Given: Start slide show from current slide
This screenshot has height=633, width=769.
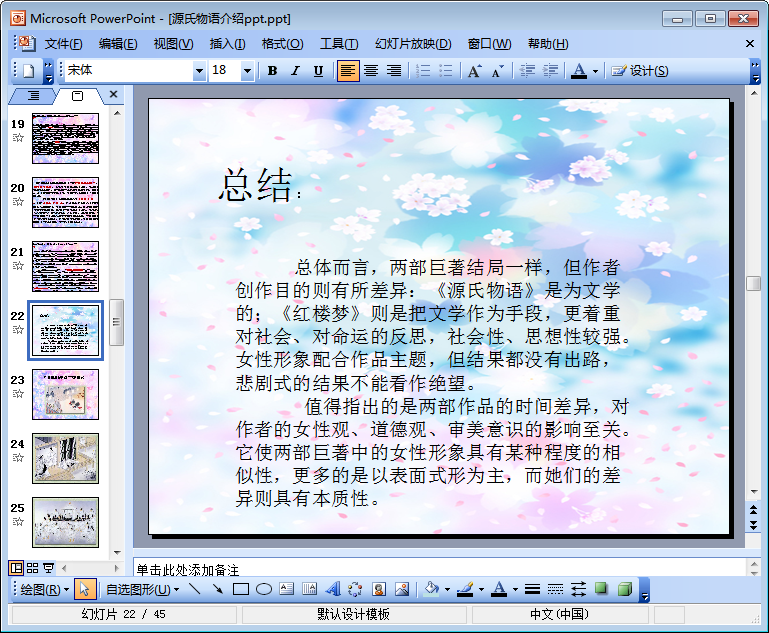Looking at the screenshot, I should click(49, 568).
